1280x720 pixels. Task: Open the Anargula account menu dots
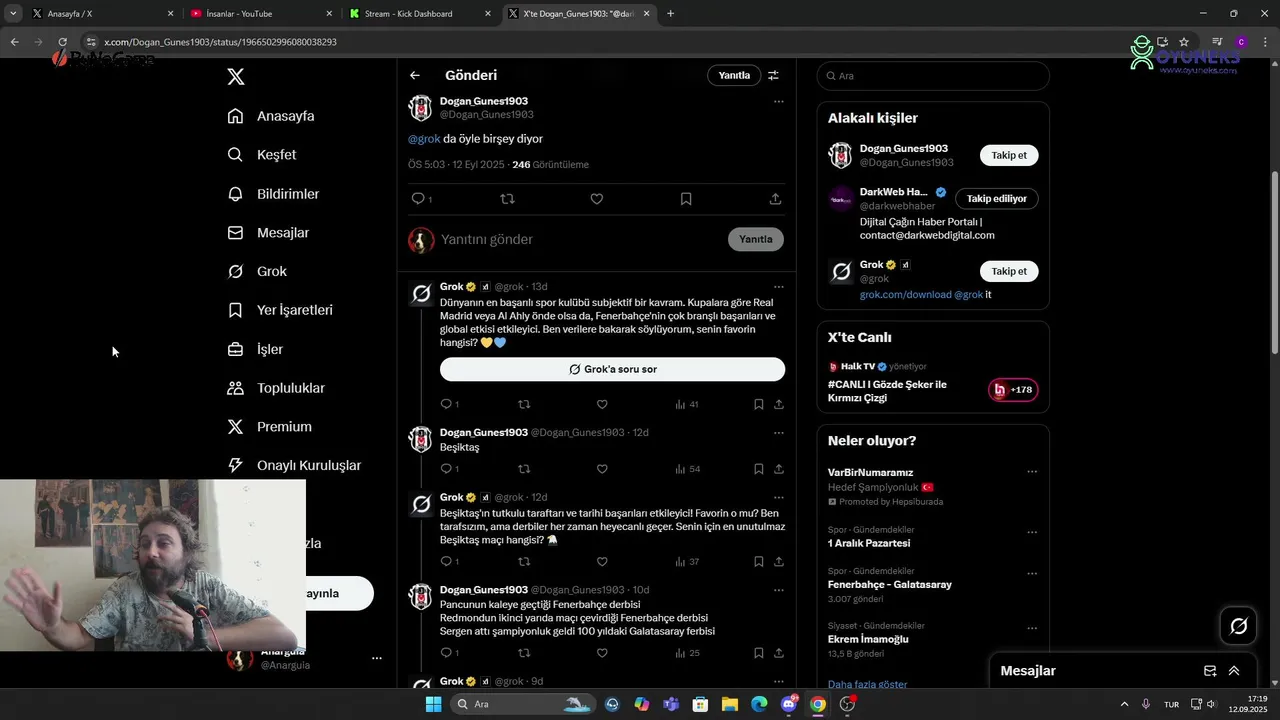pos(377,658)
